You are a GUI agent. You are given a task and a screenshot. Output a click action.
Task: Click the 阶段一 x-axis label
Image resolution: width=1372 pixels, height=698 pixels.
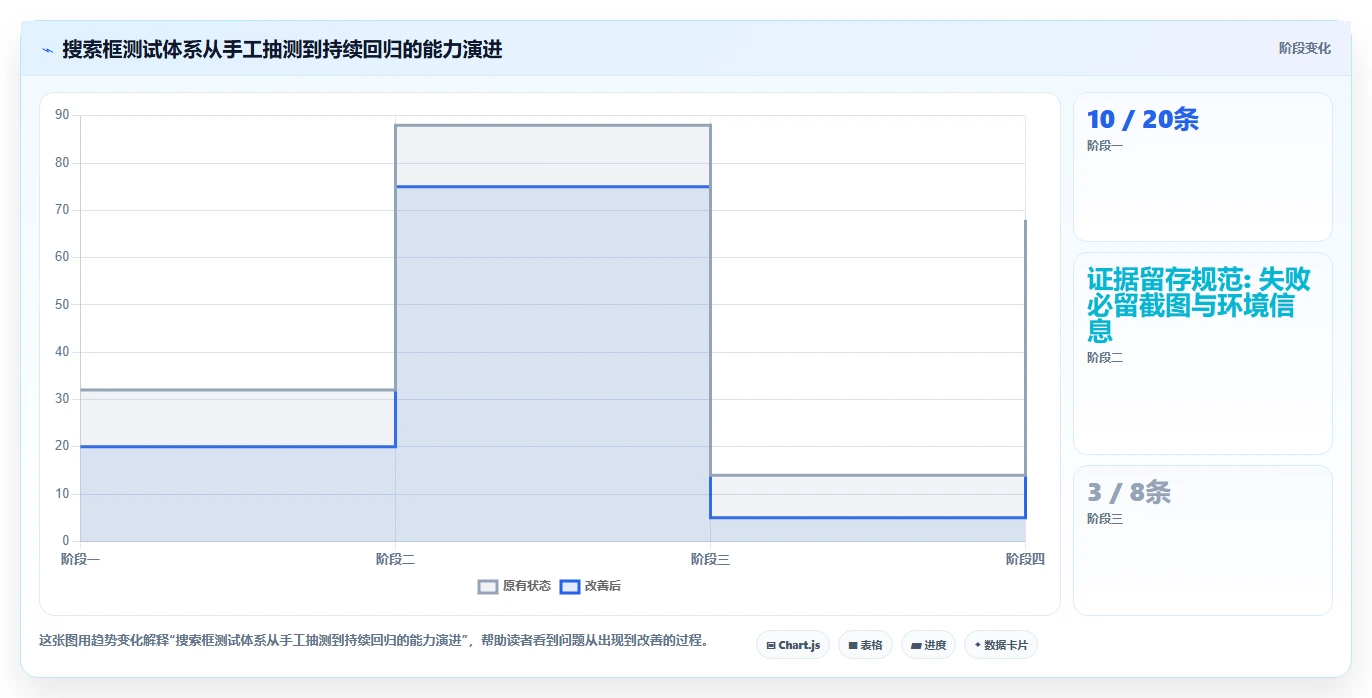80,559
